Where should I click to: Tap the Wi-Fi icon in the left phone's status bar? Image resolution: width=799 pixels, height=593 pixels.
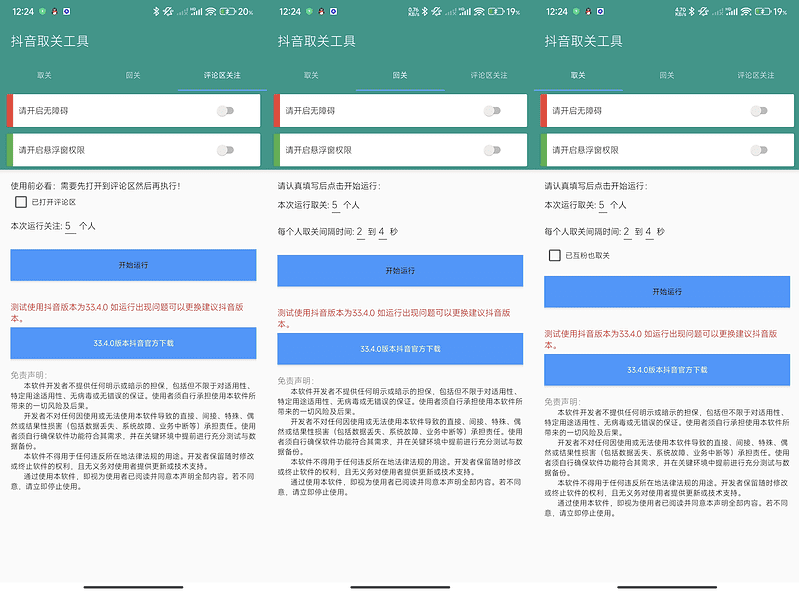click(x=210, y=11)
